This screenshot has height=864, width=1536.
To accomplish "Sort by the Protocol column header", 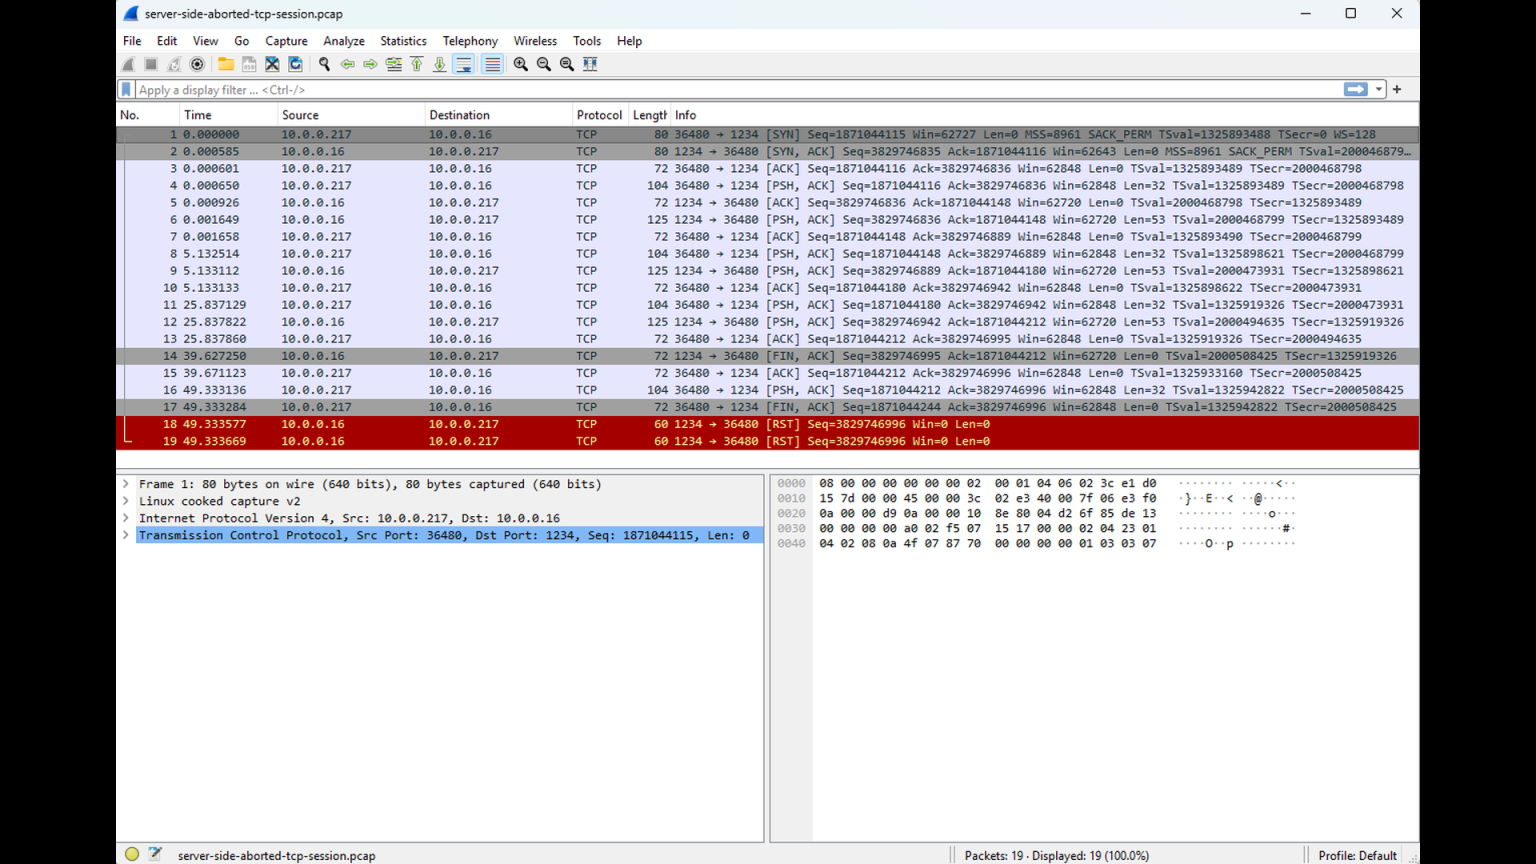I will [x=600, y=115].
